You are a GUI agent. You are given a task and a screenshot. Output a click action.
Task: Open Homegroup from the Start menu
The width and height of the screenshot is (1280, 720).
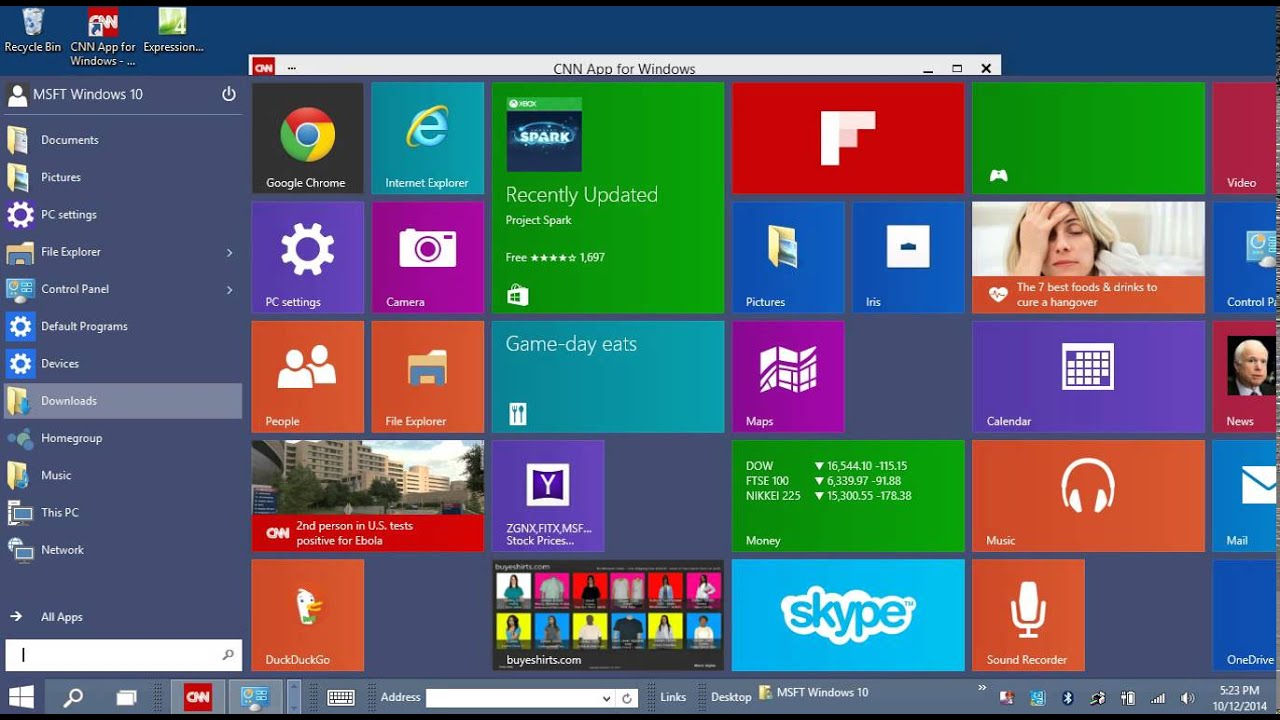[x=123, y=438]
